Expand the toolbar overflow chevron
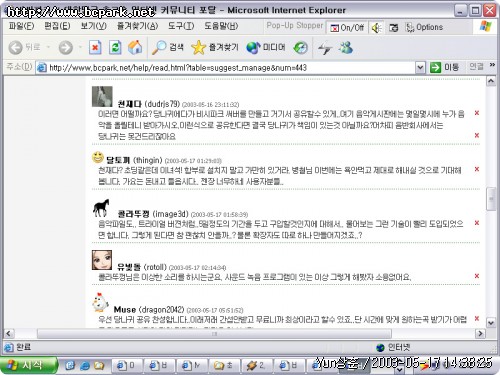The image size is (500, 375). click(492, 65)
